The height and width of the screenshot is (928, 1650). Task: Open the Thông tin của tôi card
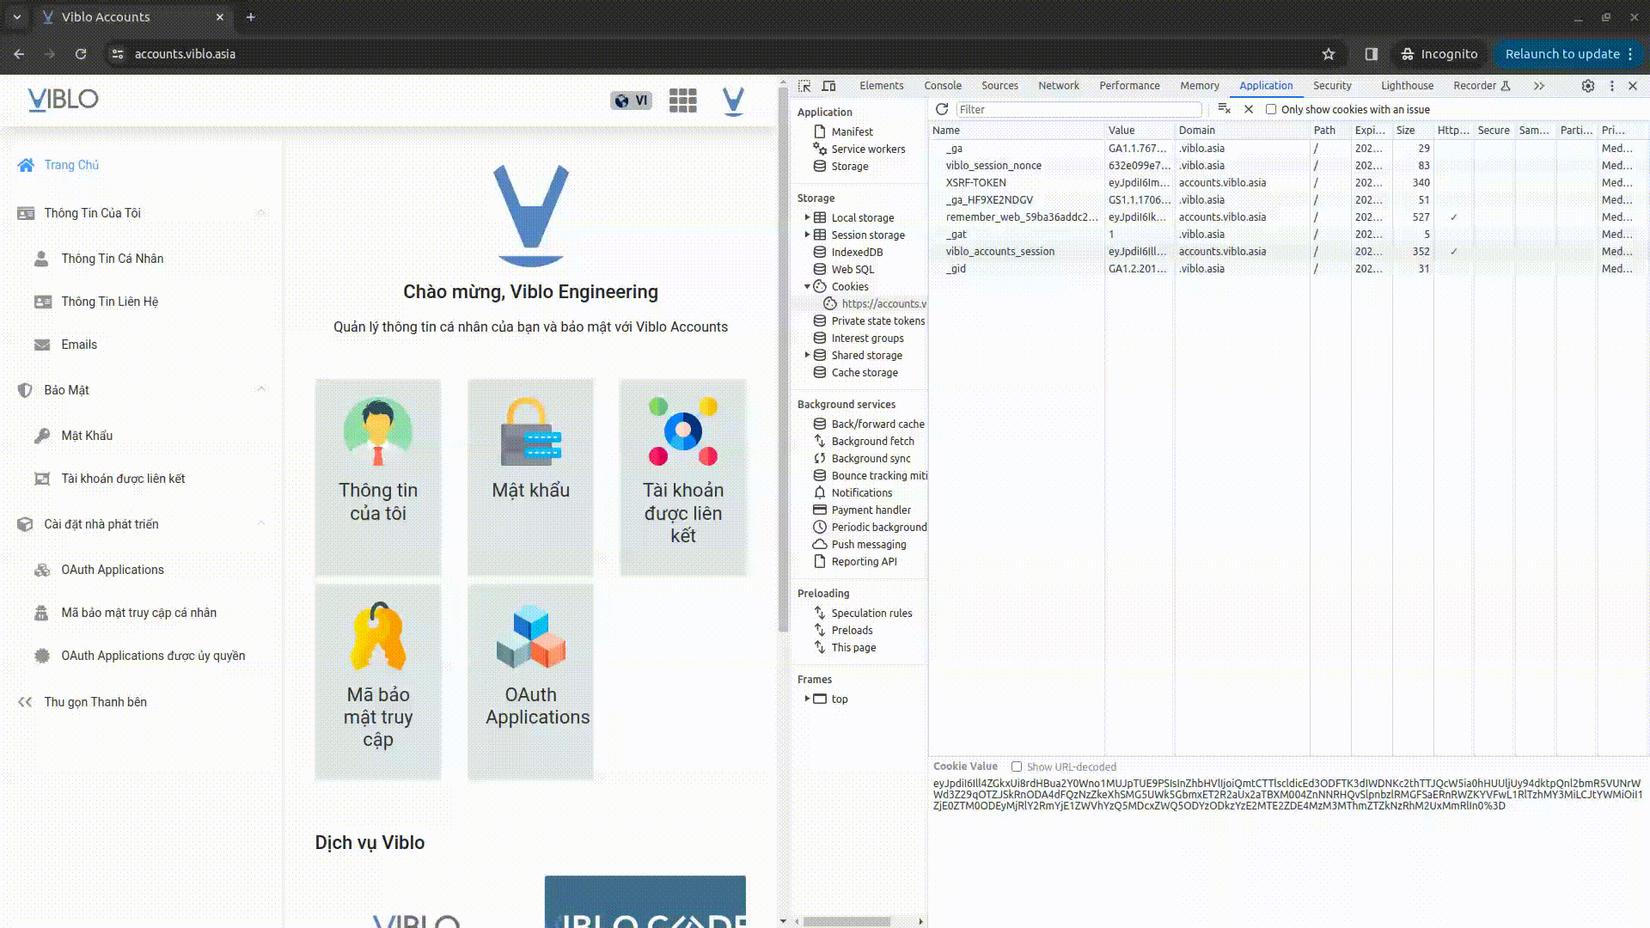tap(378, 477)
